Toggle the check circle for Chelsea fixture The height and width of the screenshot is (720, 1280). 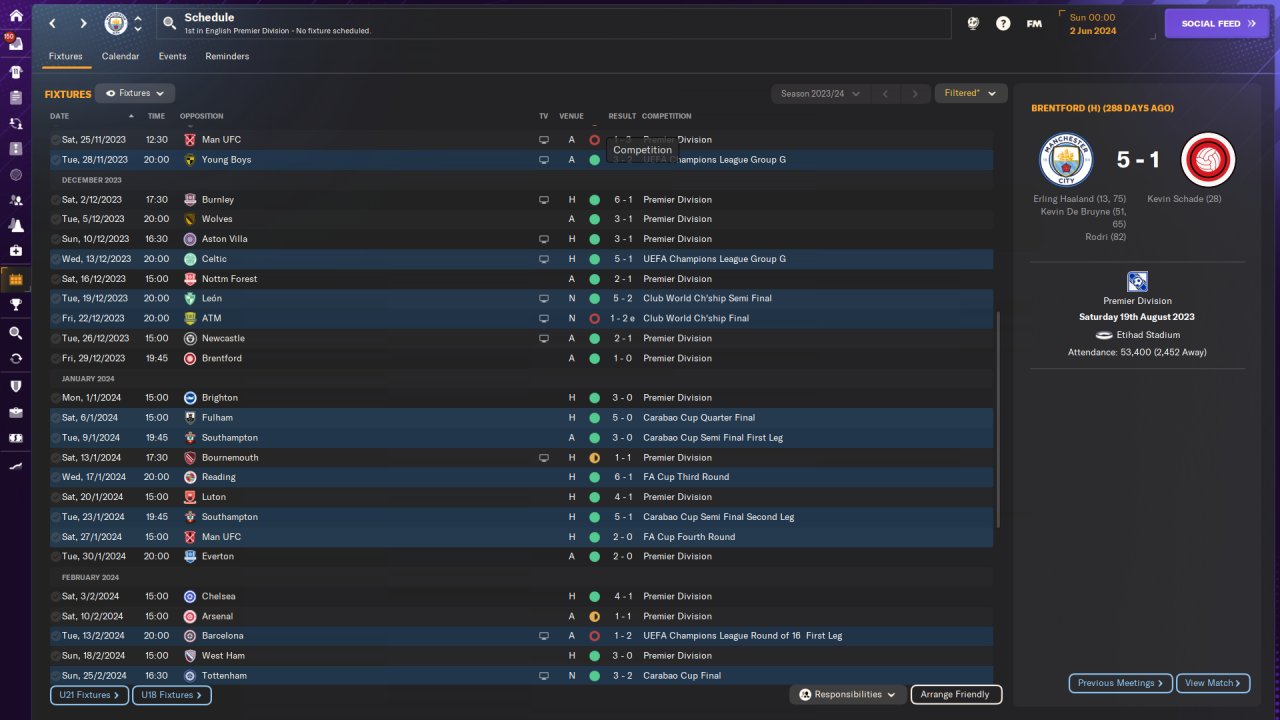tap(56, 596)
